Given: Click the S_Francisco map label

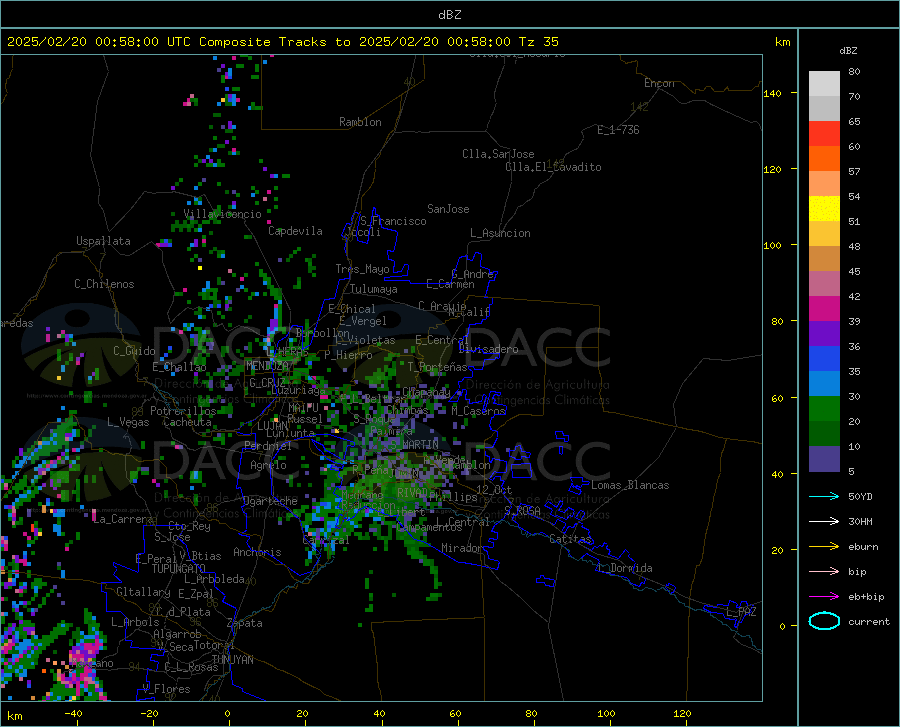Looking at the screenshot, I should pos(393,221).
